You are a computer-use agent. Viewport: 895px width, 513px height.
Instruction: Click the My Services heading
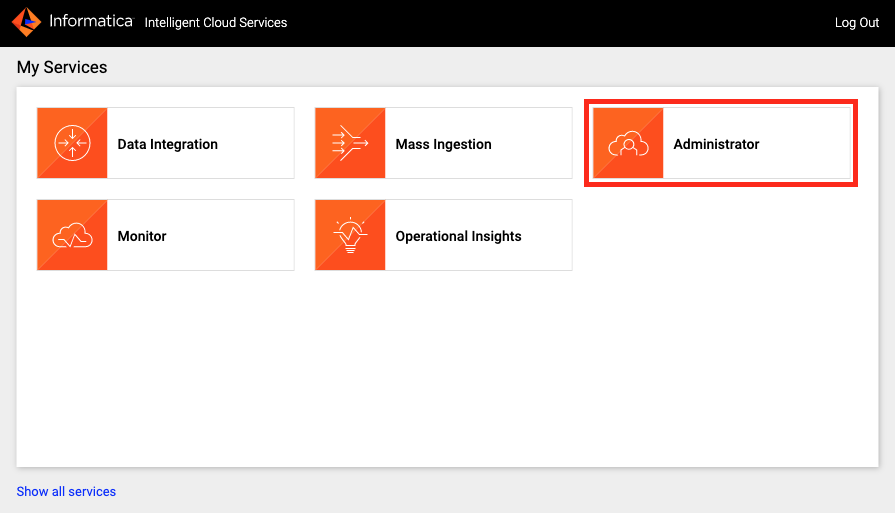pos(62,68)
